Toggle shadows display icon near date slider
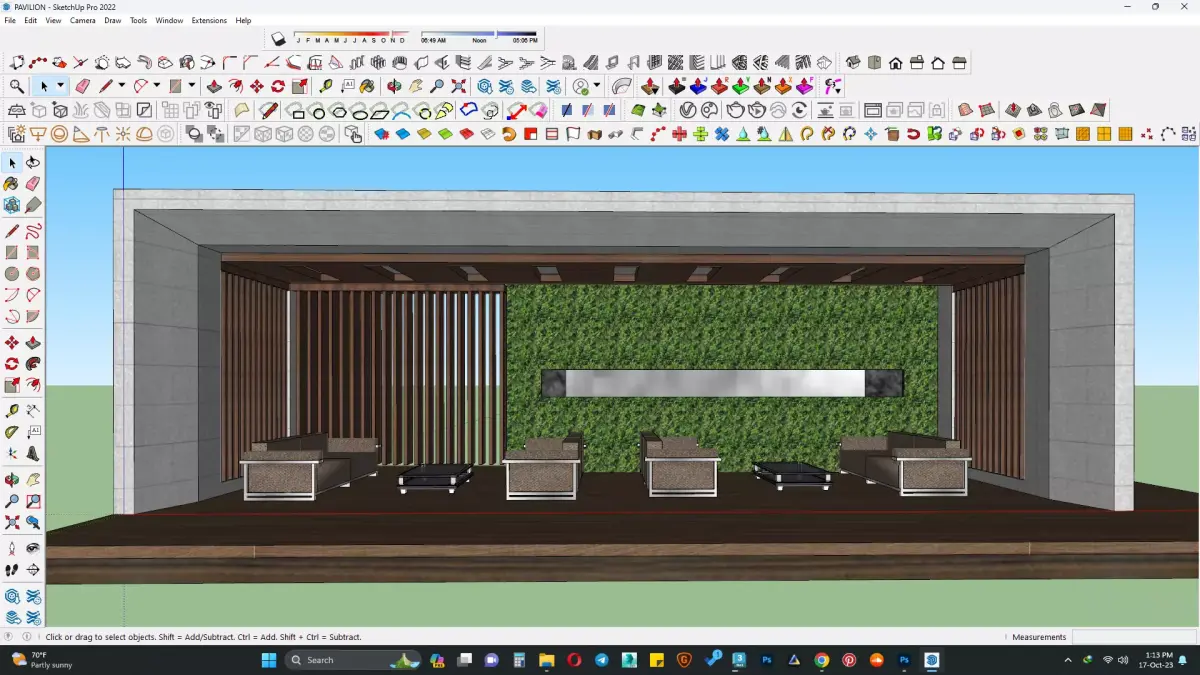The image size is (1200, 675). (279, 38)
